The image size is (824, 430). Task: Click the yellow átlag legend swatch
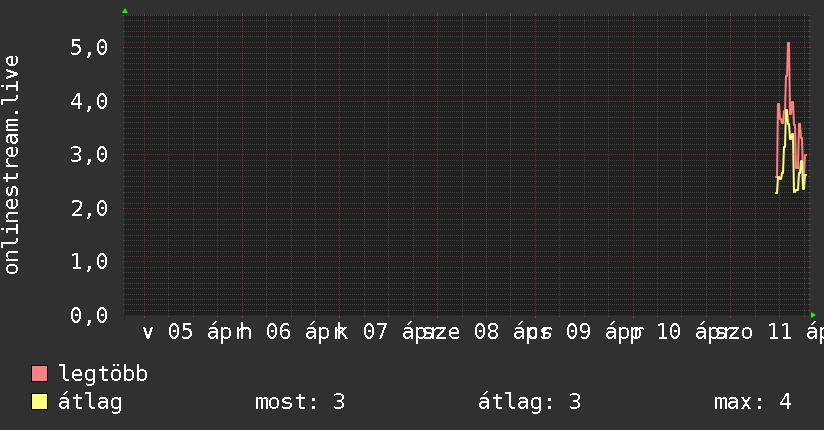[40, 402]
